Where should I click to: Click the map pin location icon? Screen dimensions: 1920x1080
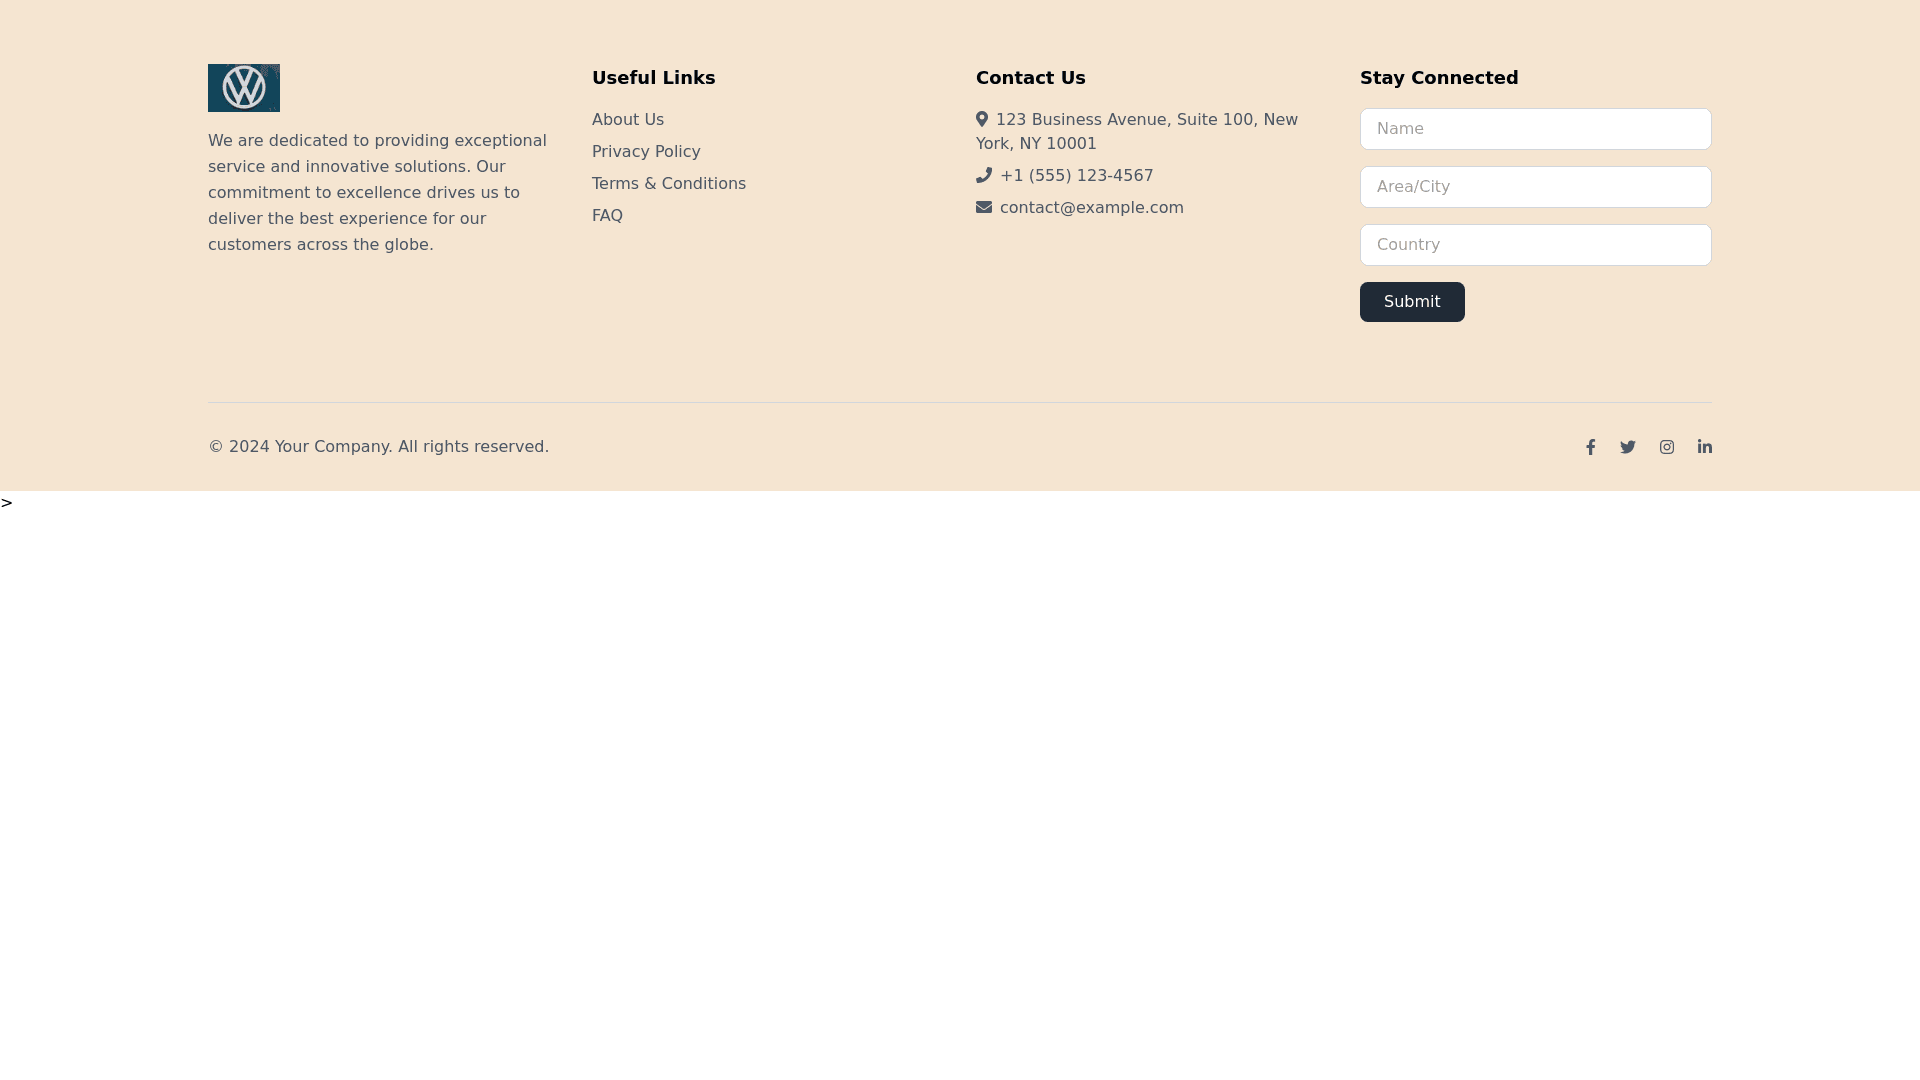(x=982, y=119)
